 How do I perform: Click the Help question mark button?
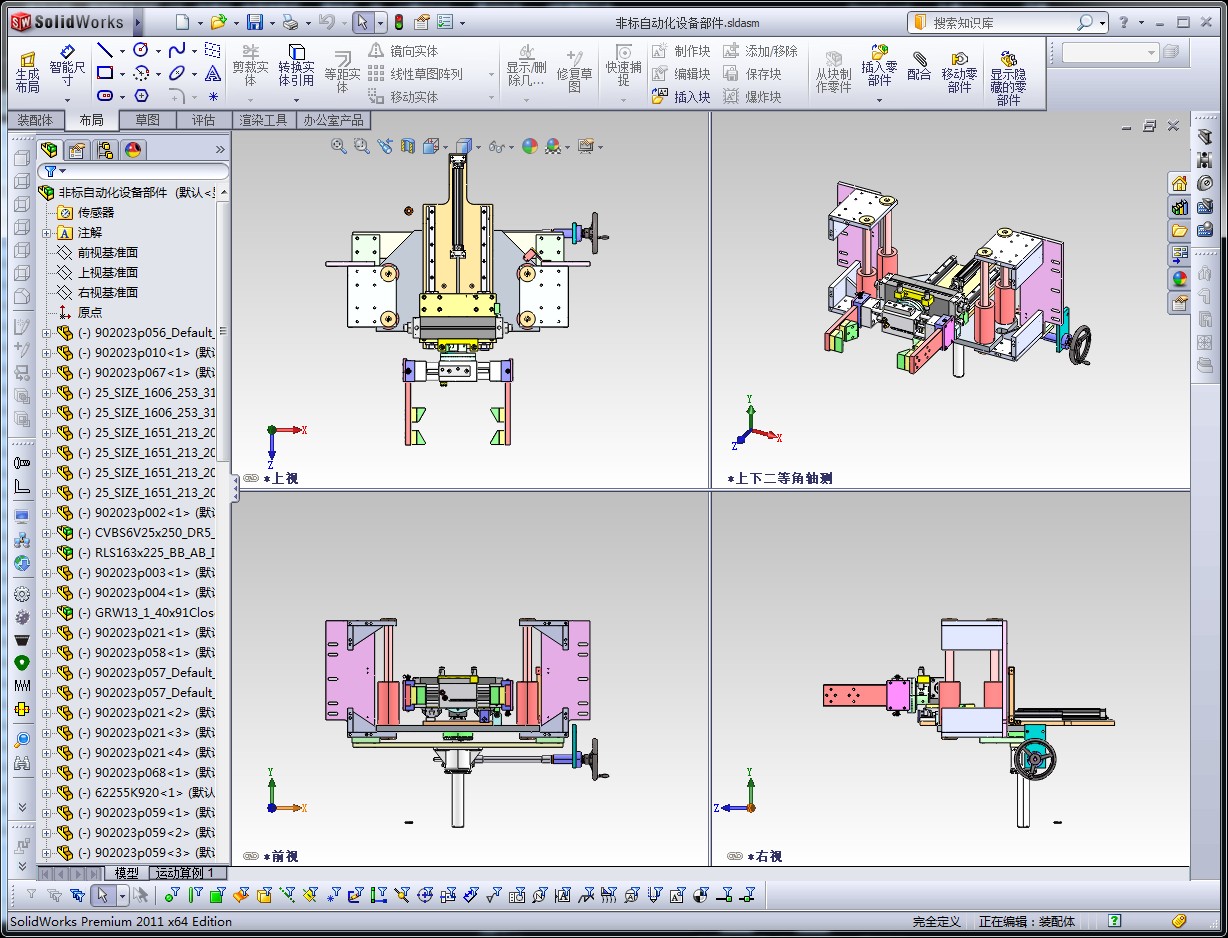click(x=1126, y=22)
